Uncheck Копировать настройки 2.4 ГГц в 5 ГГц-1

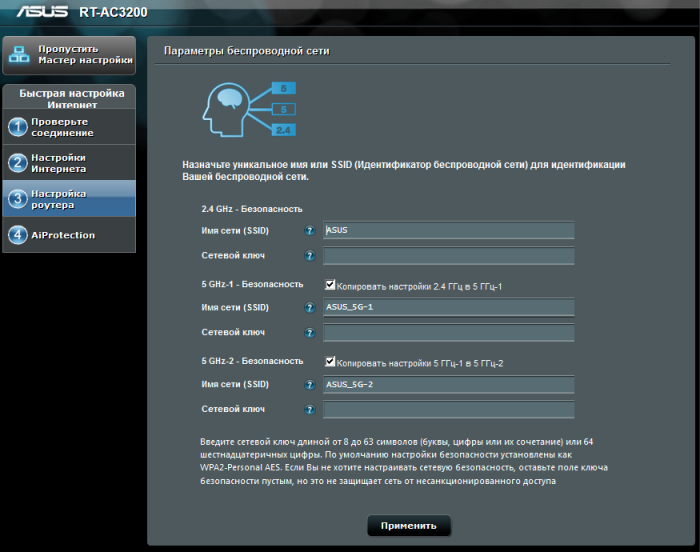click(x=330, y=284)
